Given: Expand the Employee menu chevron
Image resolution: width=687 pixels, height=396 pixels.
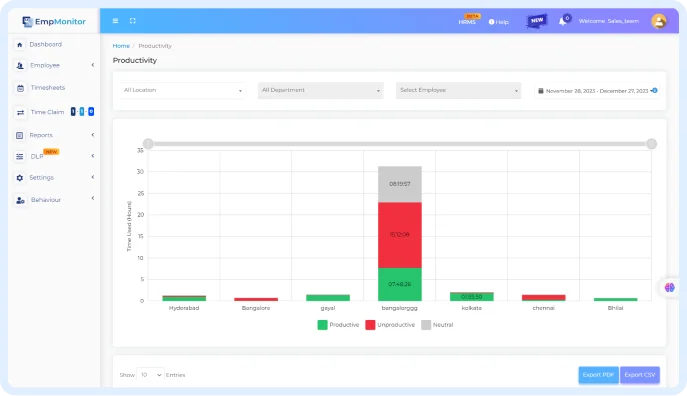Looking at the screenshot, I should pyautogui.click(x=92, y=65).
